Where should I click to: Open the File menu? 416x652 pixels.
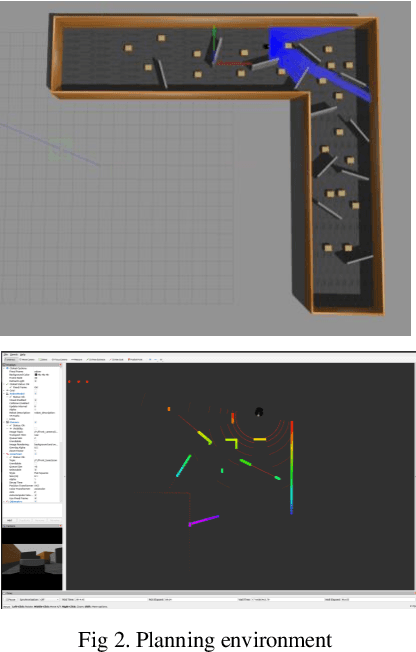[5, 354]
